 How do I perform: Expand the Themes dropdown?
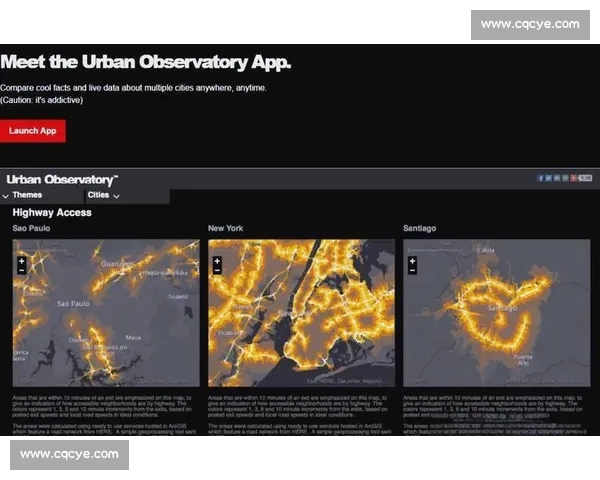27,195
